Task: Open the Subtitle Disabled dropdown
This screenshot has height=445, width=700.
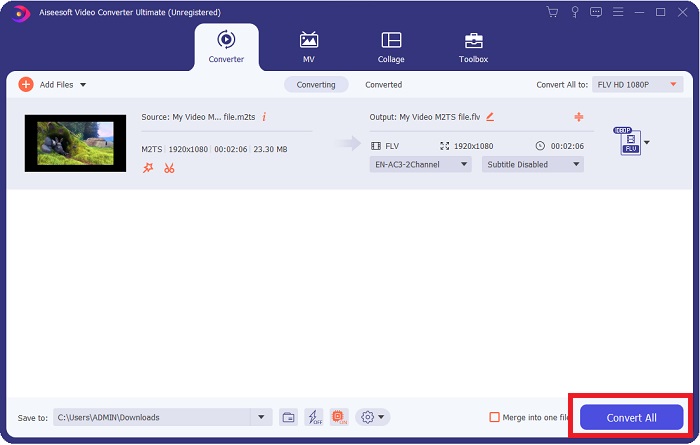Action: pyautogui.click(x=532, y=164)
